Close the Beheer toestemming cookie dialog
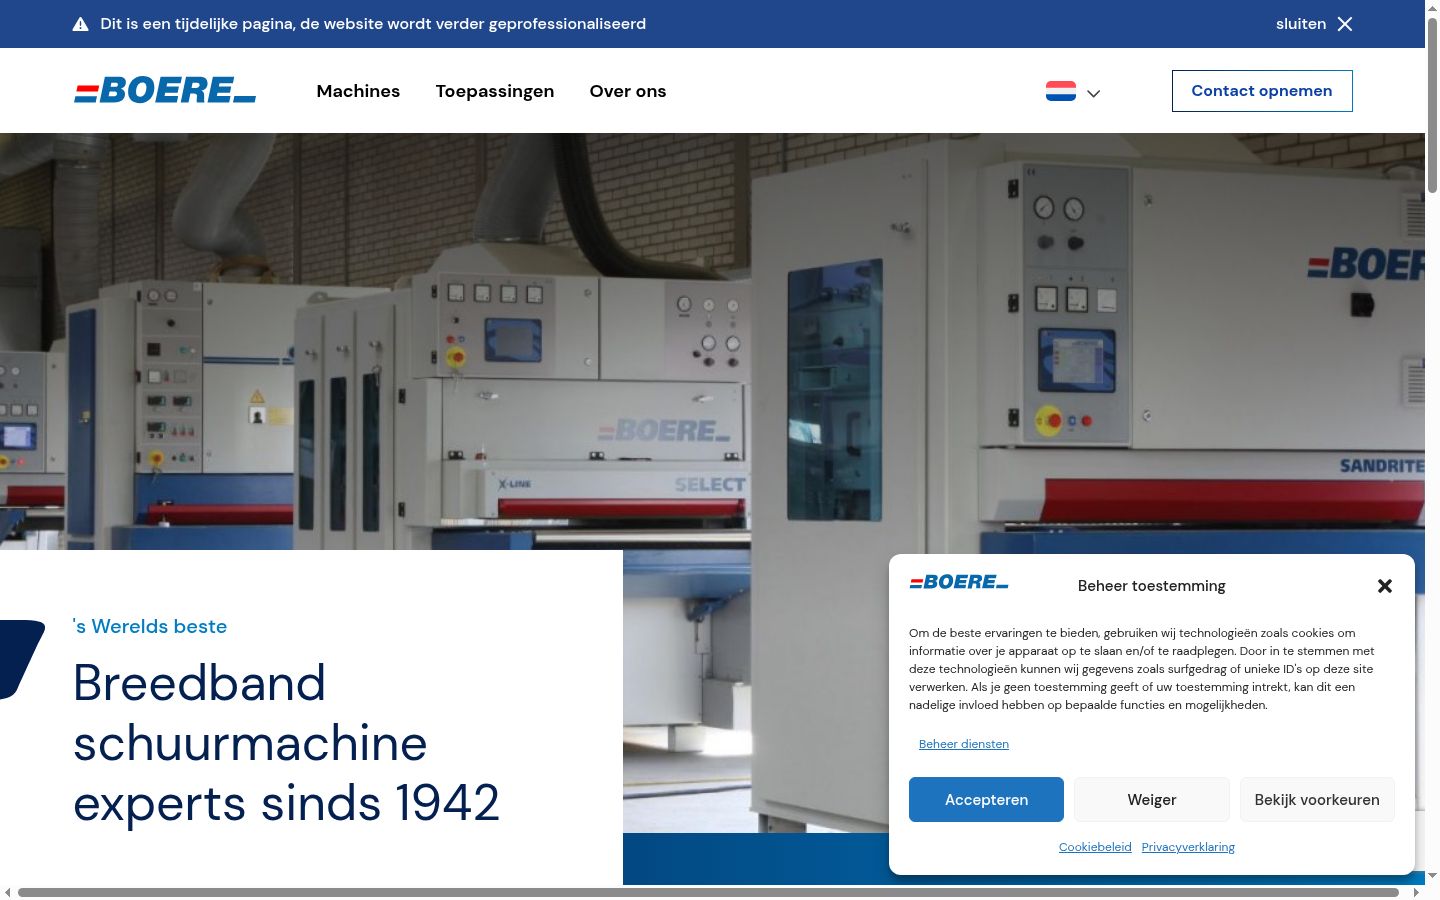This screenshot has width=1440, height=900. tap(1385, 586)
